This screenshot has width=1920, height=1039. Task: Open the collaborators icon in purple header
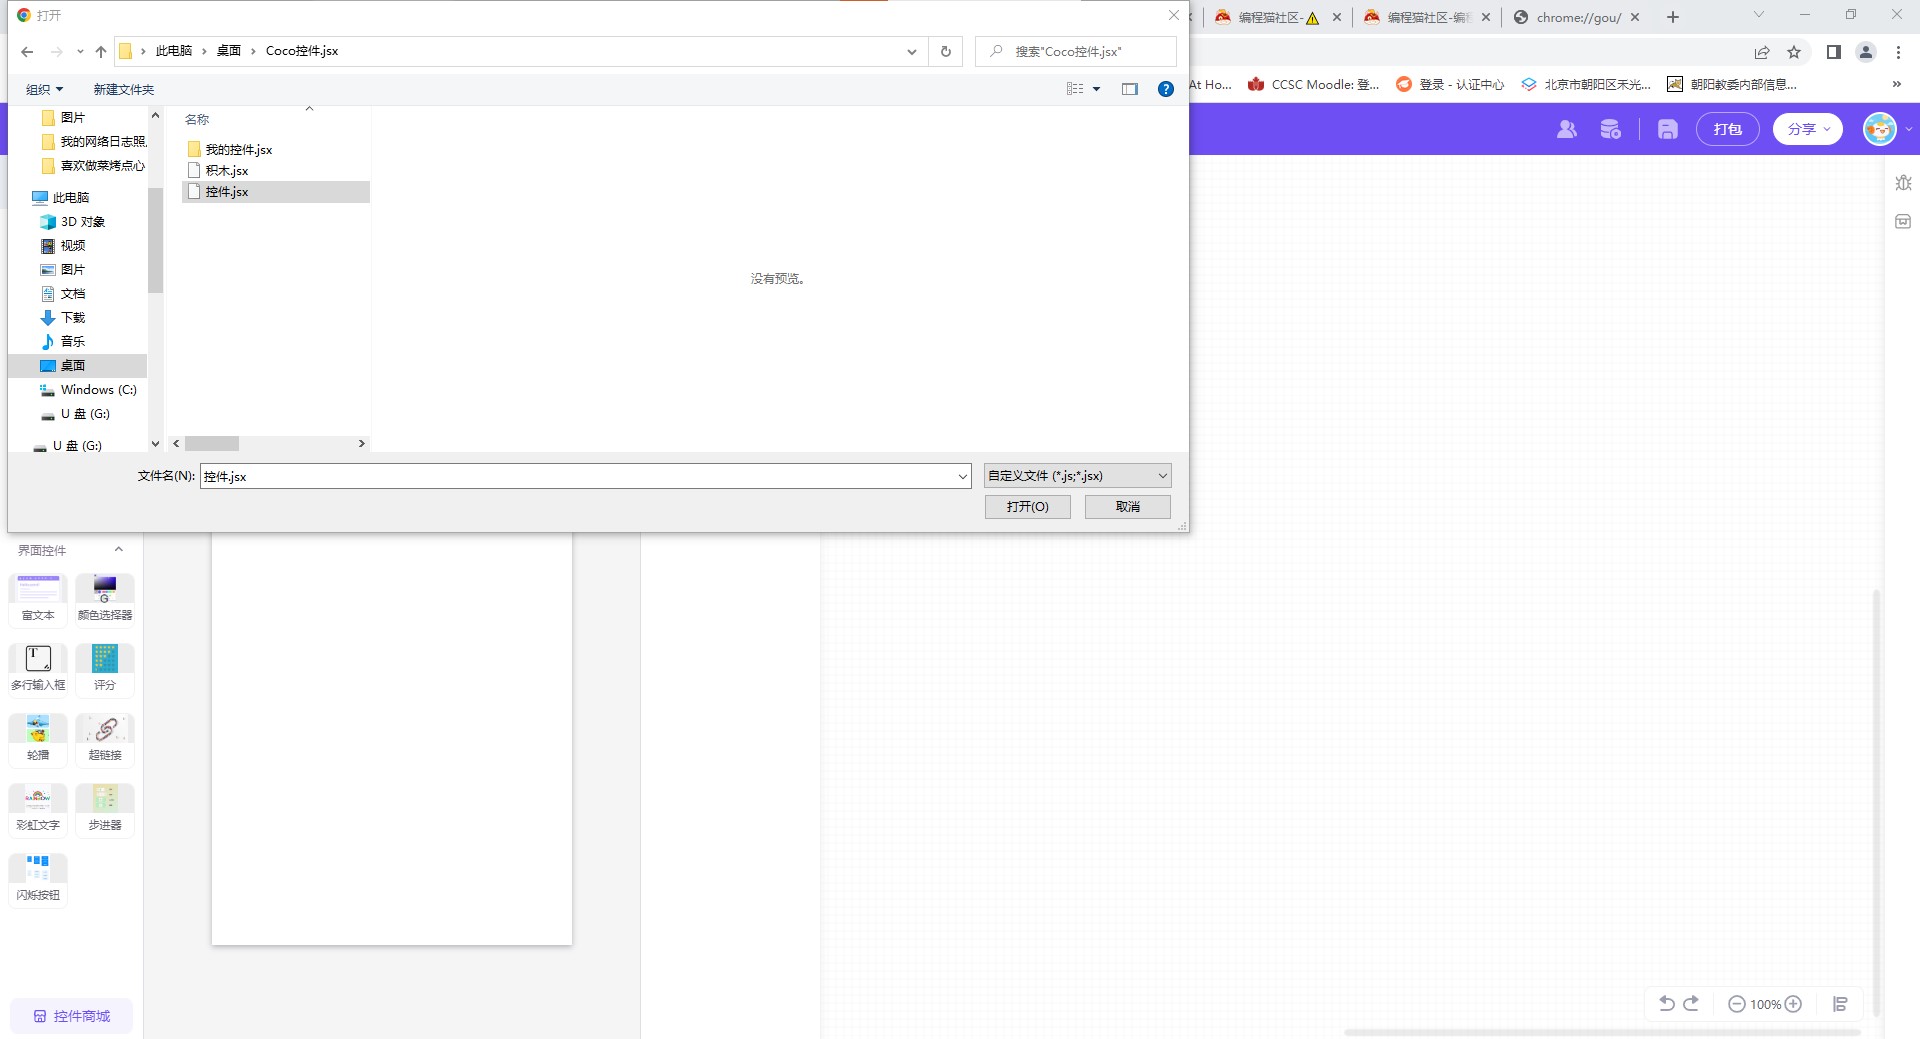(1567, 129)
